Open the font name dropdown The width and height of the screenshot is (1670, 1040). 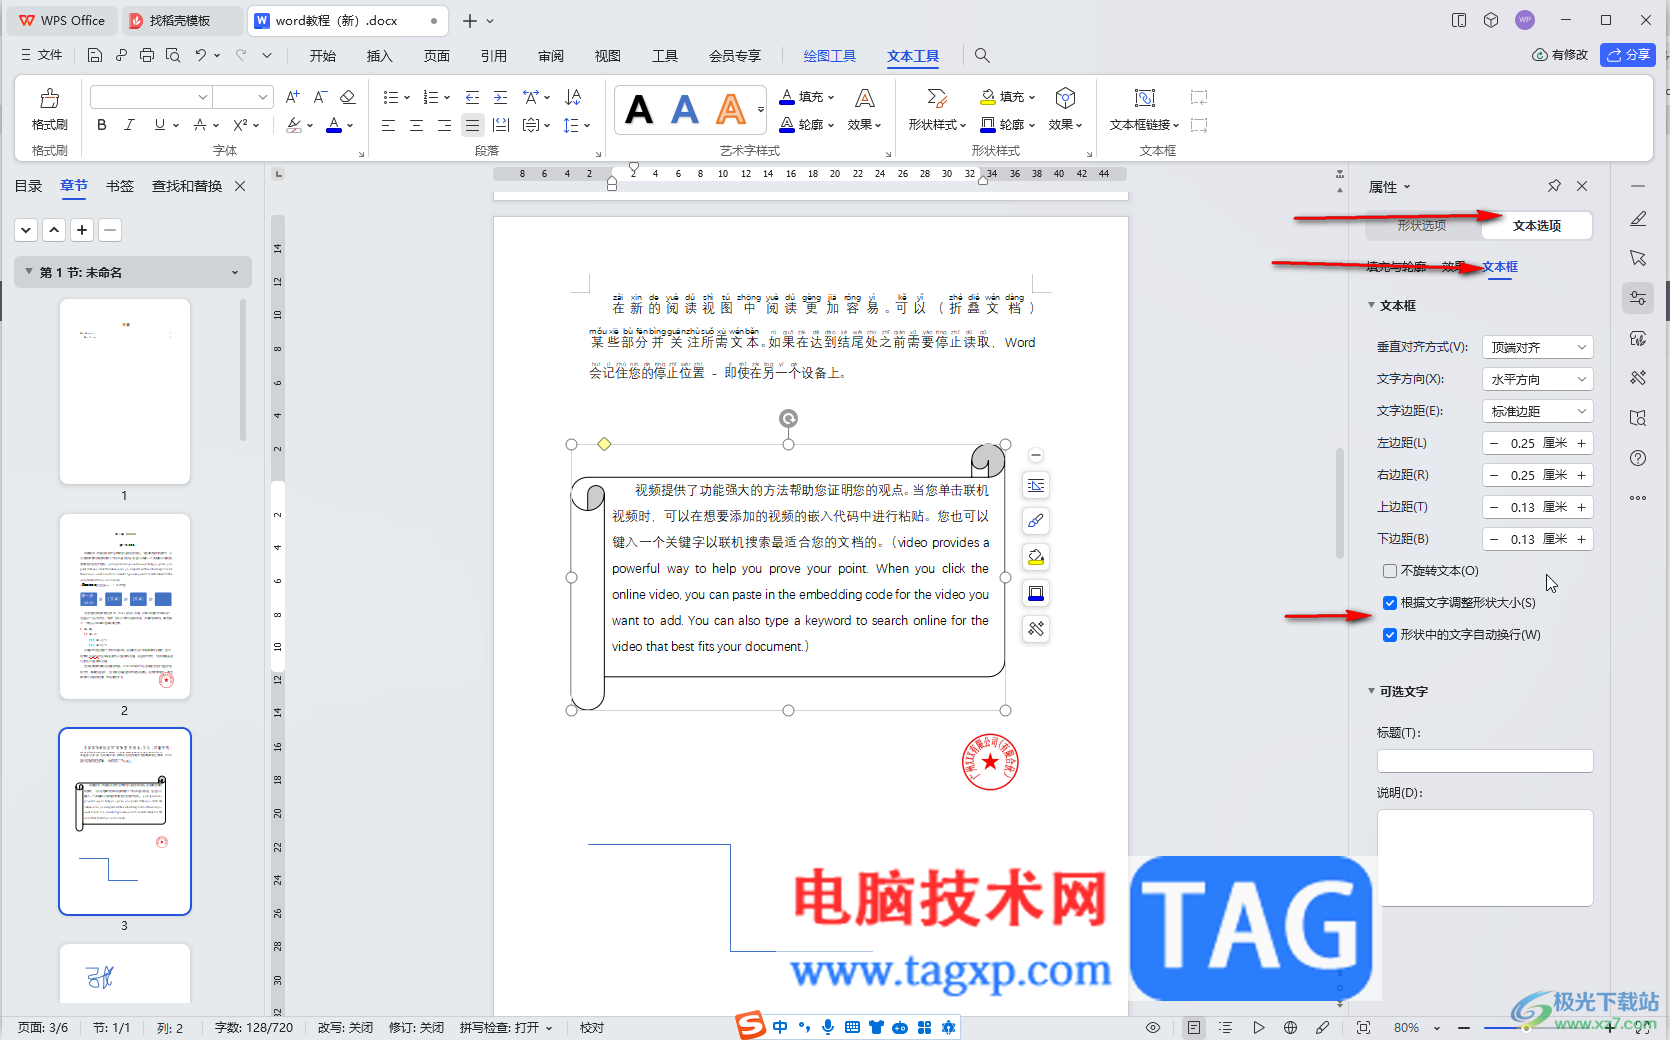203,97
